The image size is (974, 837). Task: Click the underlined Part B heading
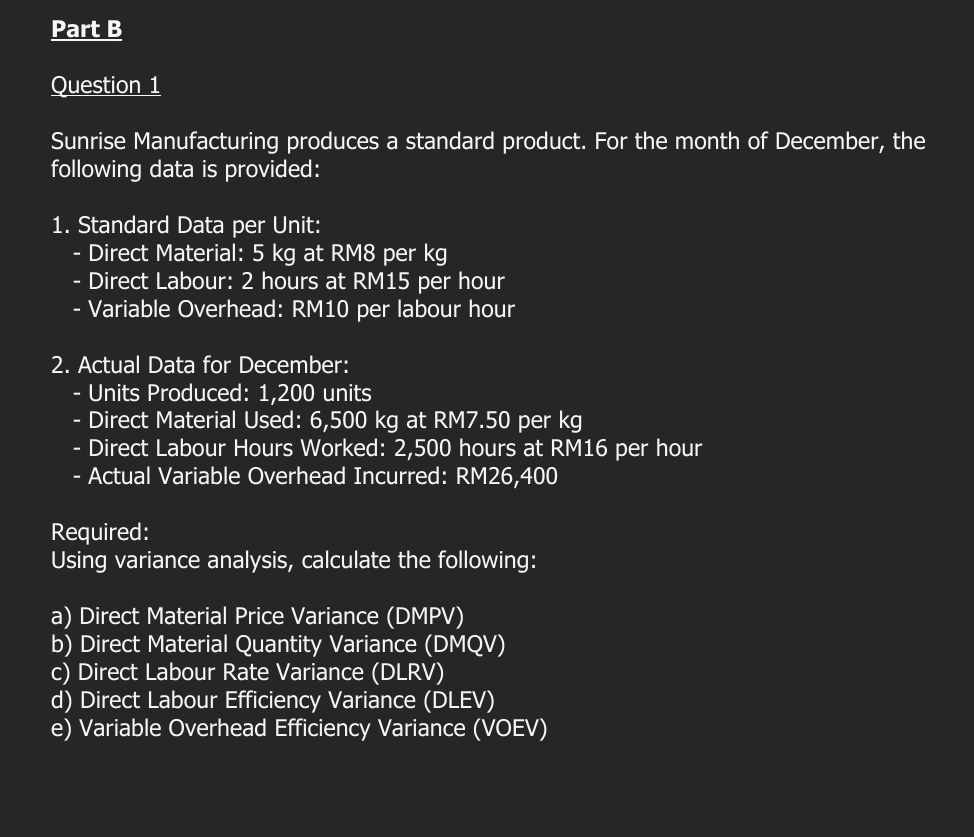coord(87,29)
